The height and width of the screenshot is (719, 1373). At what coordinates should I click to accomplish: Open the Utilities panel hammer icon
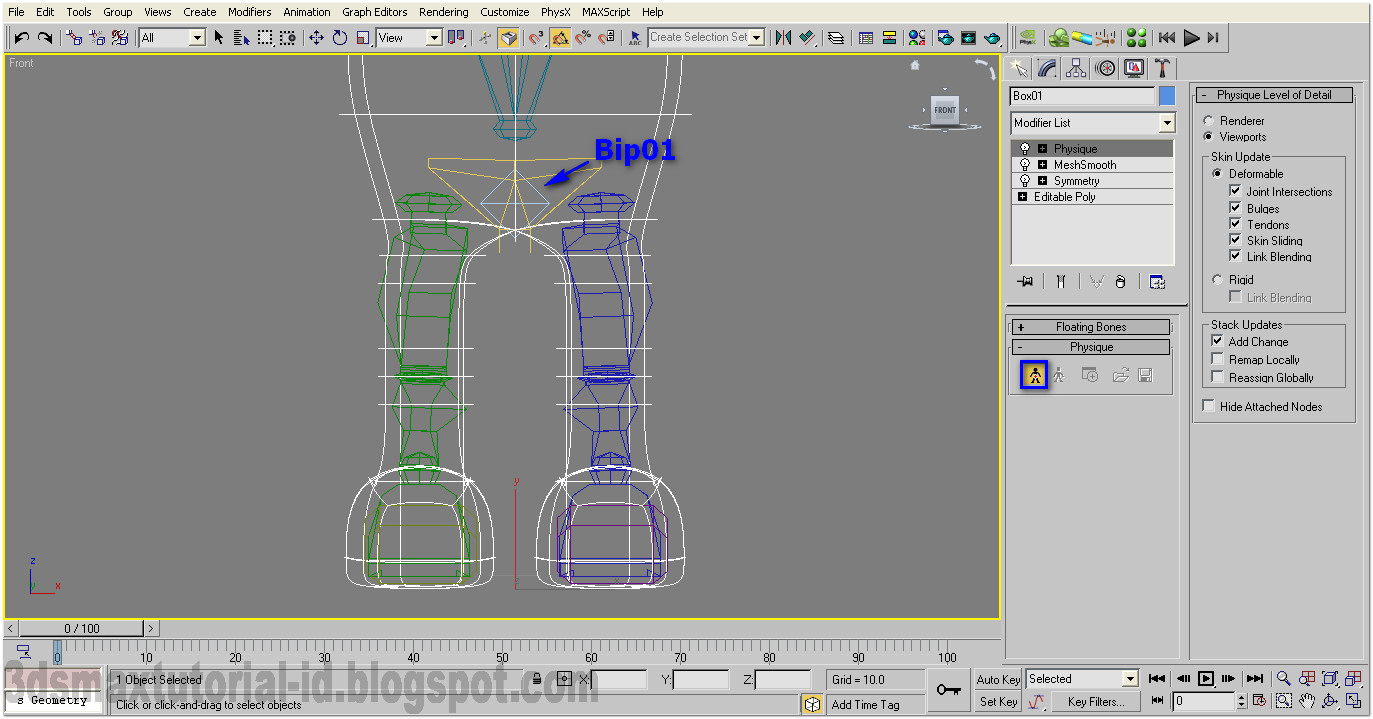coord(1161,67)
